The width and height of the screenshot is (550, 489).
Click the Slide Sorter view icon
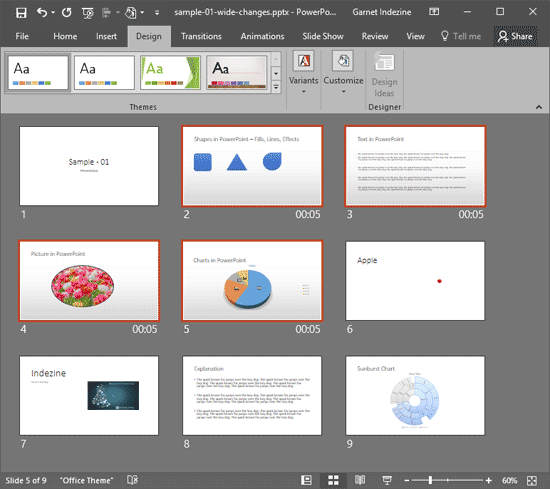tap(333, 480)
